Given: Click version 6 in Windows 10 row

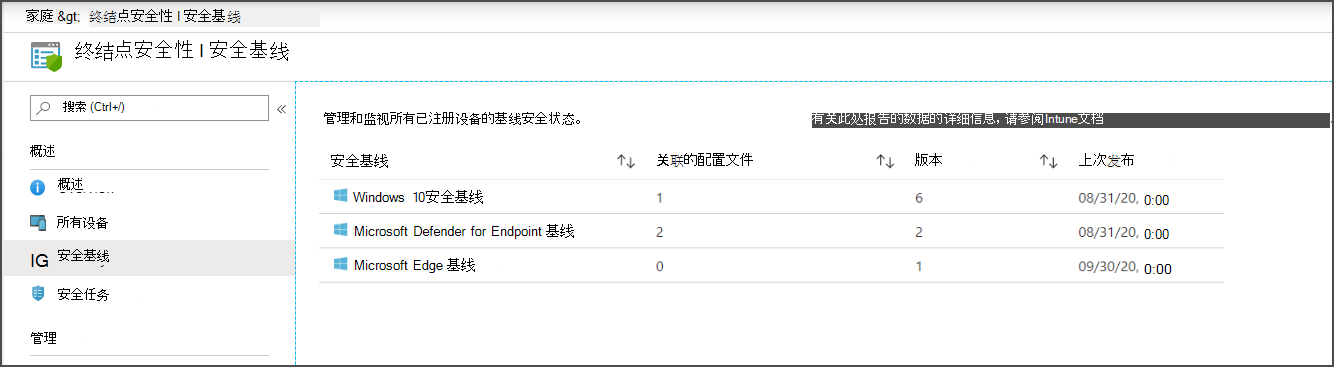Looking at the screenshot, I should coord(919,197).
